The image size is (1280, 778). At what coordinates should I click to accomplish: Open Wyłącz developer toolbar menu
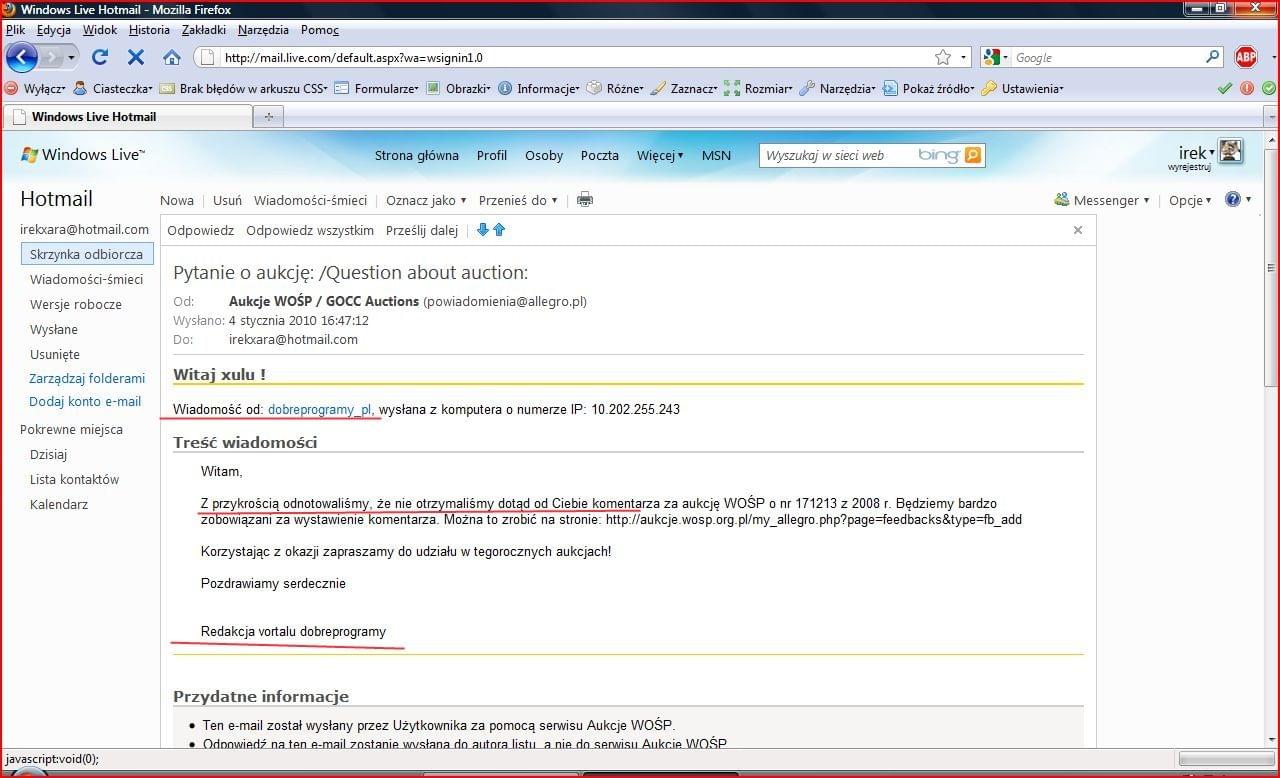point(36,88)
